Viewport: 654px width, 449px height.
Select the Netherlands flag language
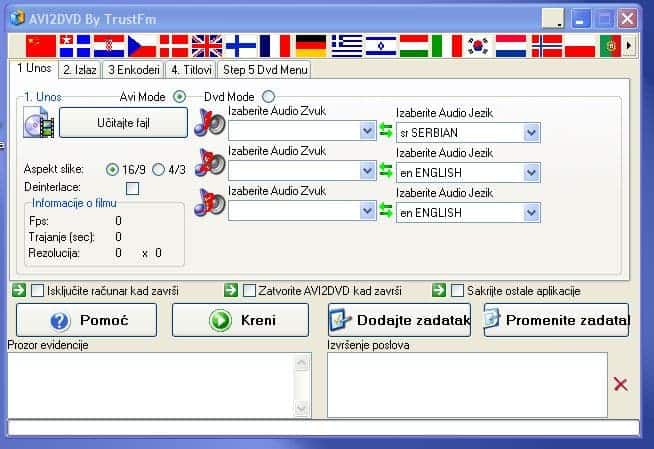511,46
